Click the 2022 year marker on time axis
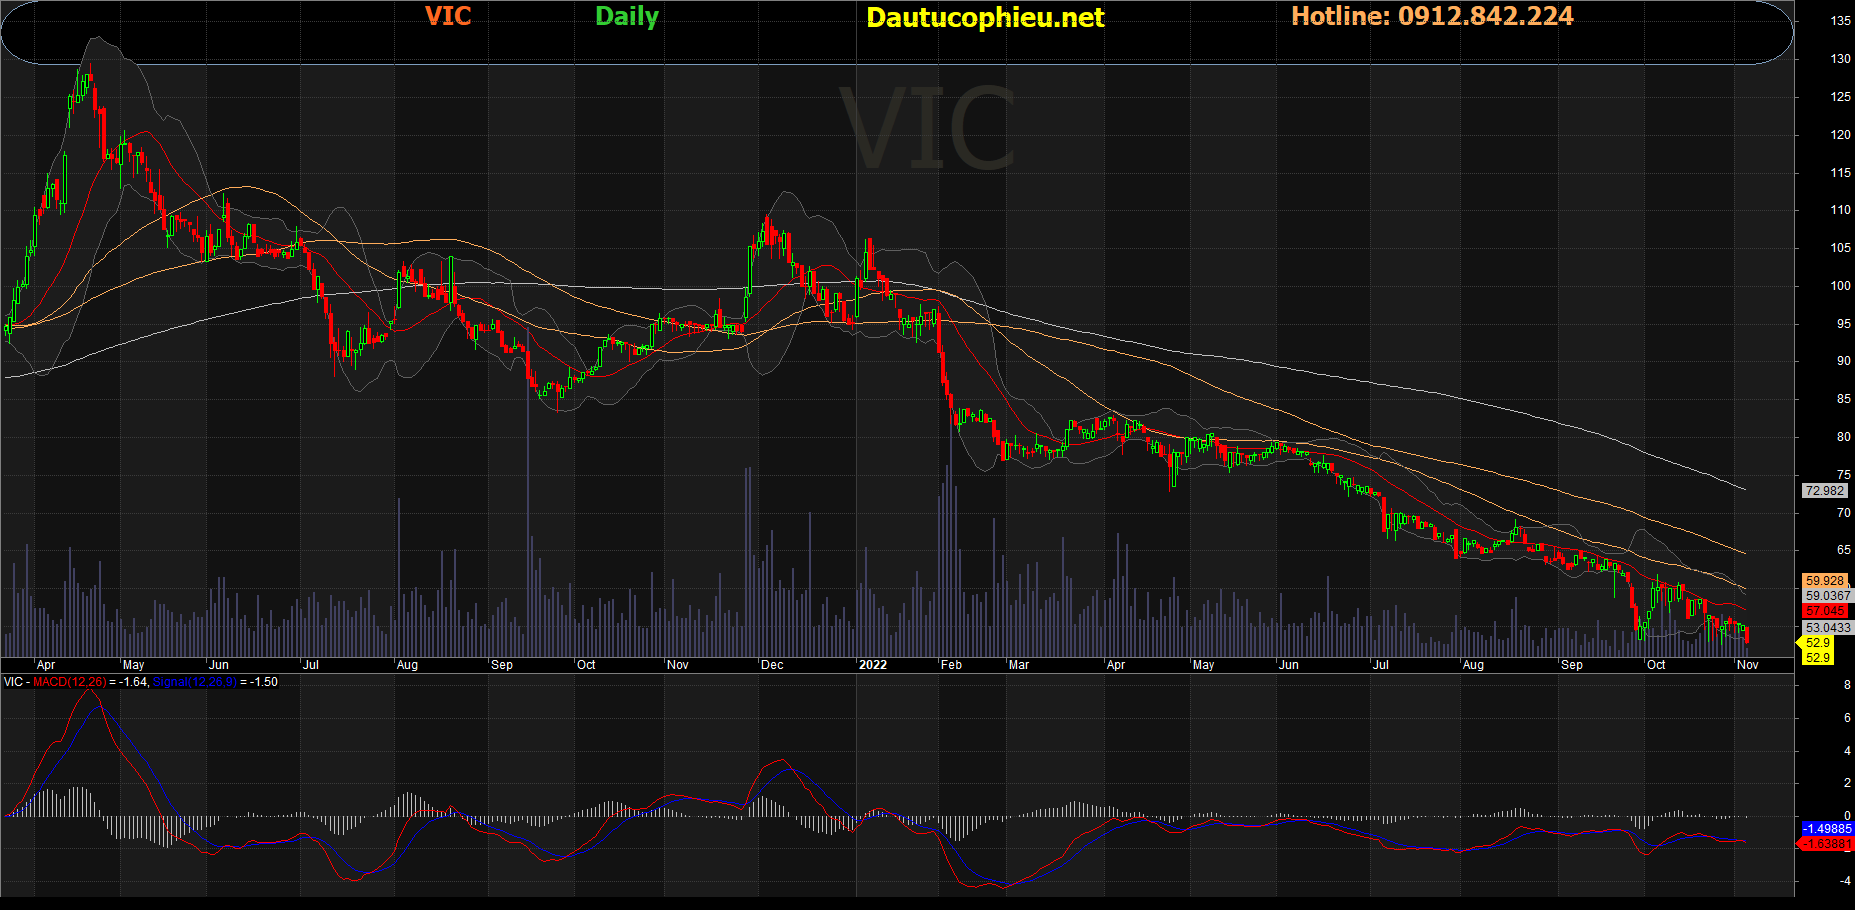Image resolution: width=1855 pixels, height=910 pixels. coord(872,665)
